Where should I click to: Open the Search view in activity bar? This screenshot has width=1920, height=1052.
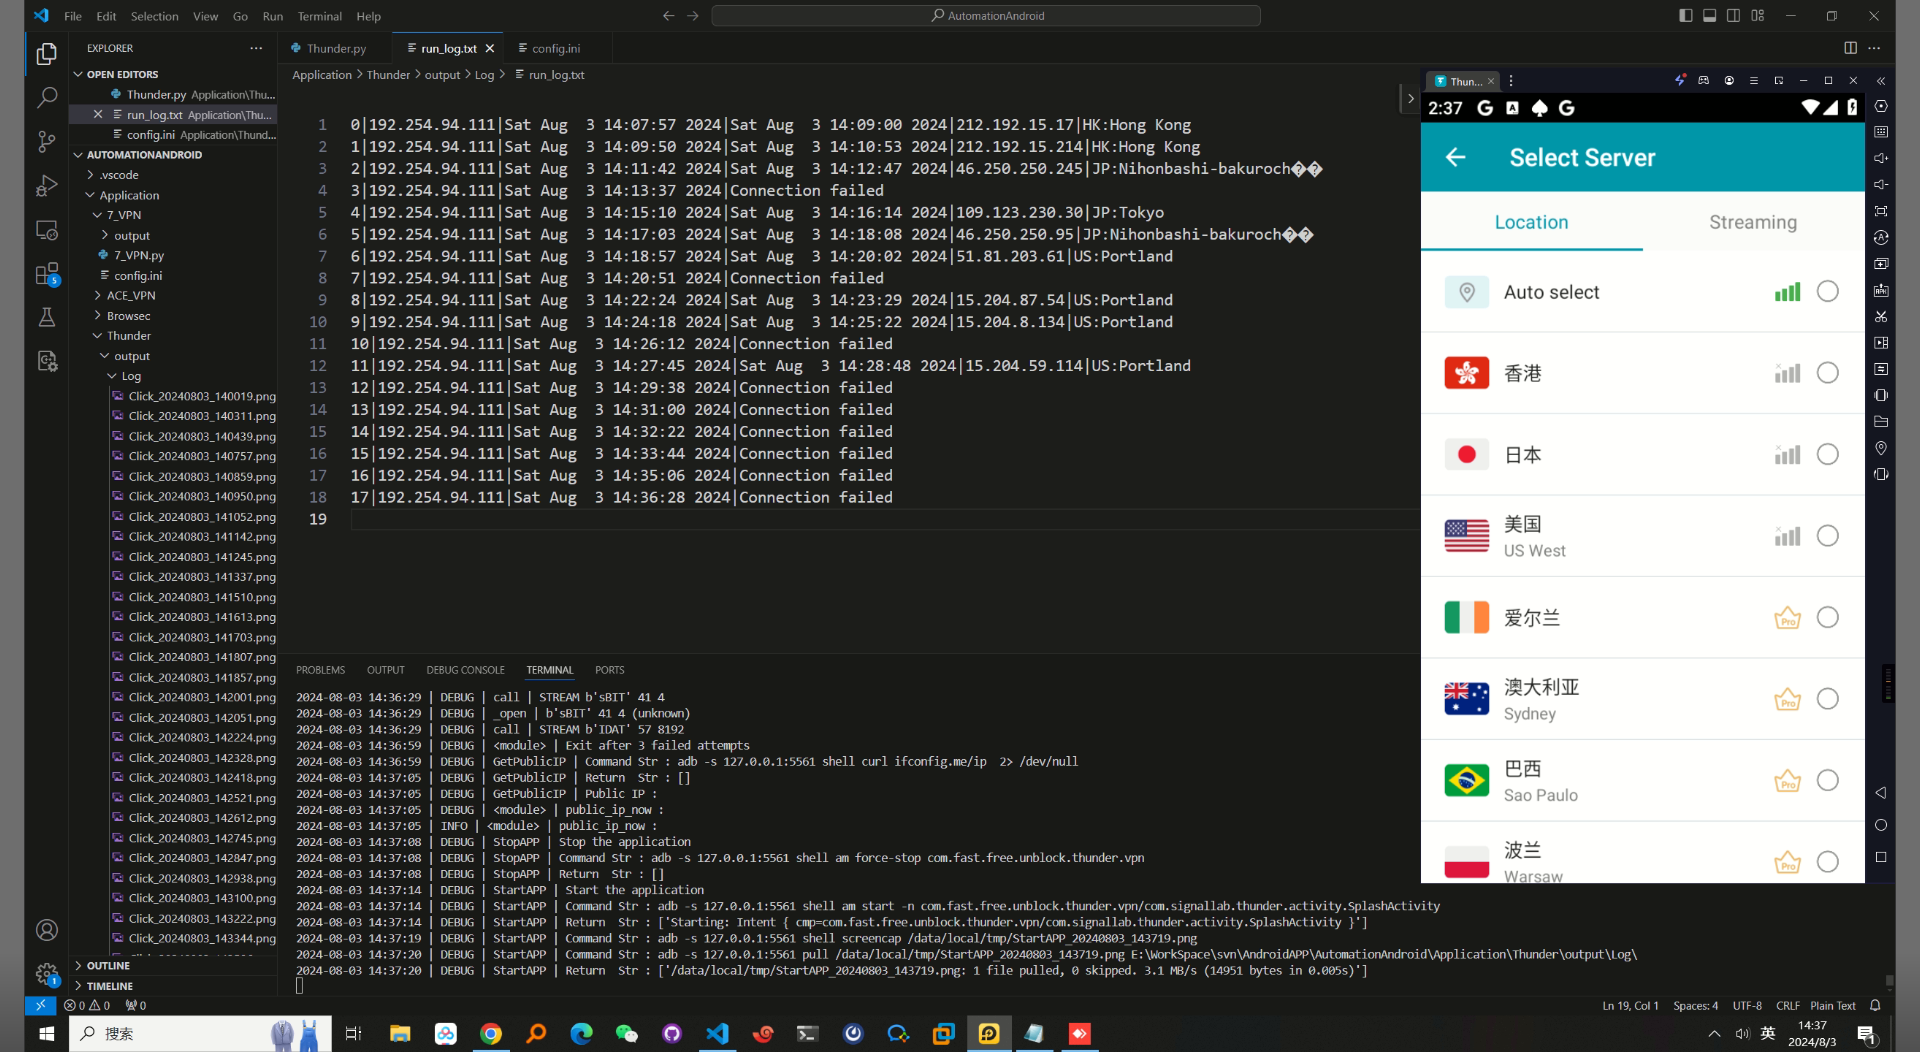pyautogui.click(x=47, y=97)
